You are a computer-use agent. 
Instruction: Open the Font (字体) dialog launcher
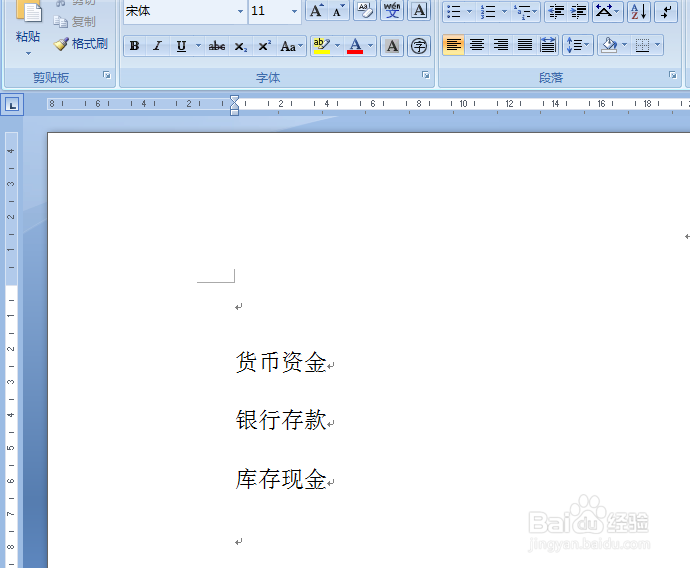pyautogui.click(x=426, y=75)
